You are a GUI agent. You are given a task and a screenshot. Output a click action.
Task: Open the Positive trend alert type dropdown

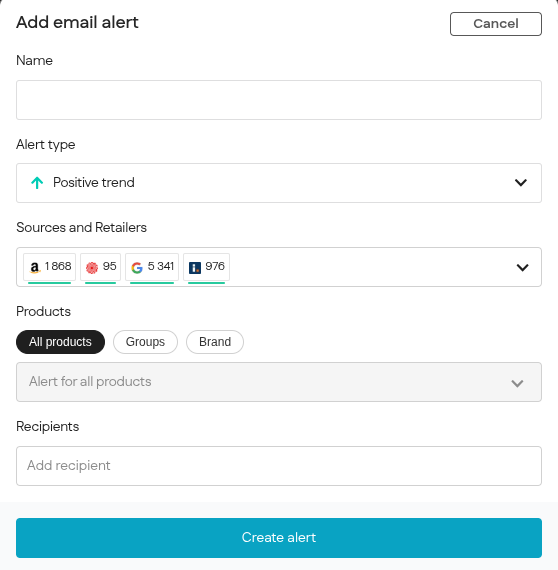click(279, 183)
